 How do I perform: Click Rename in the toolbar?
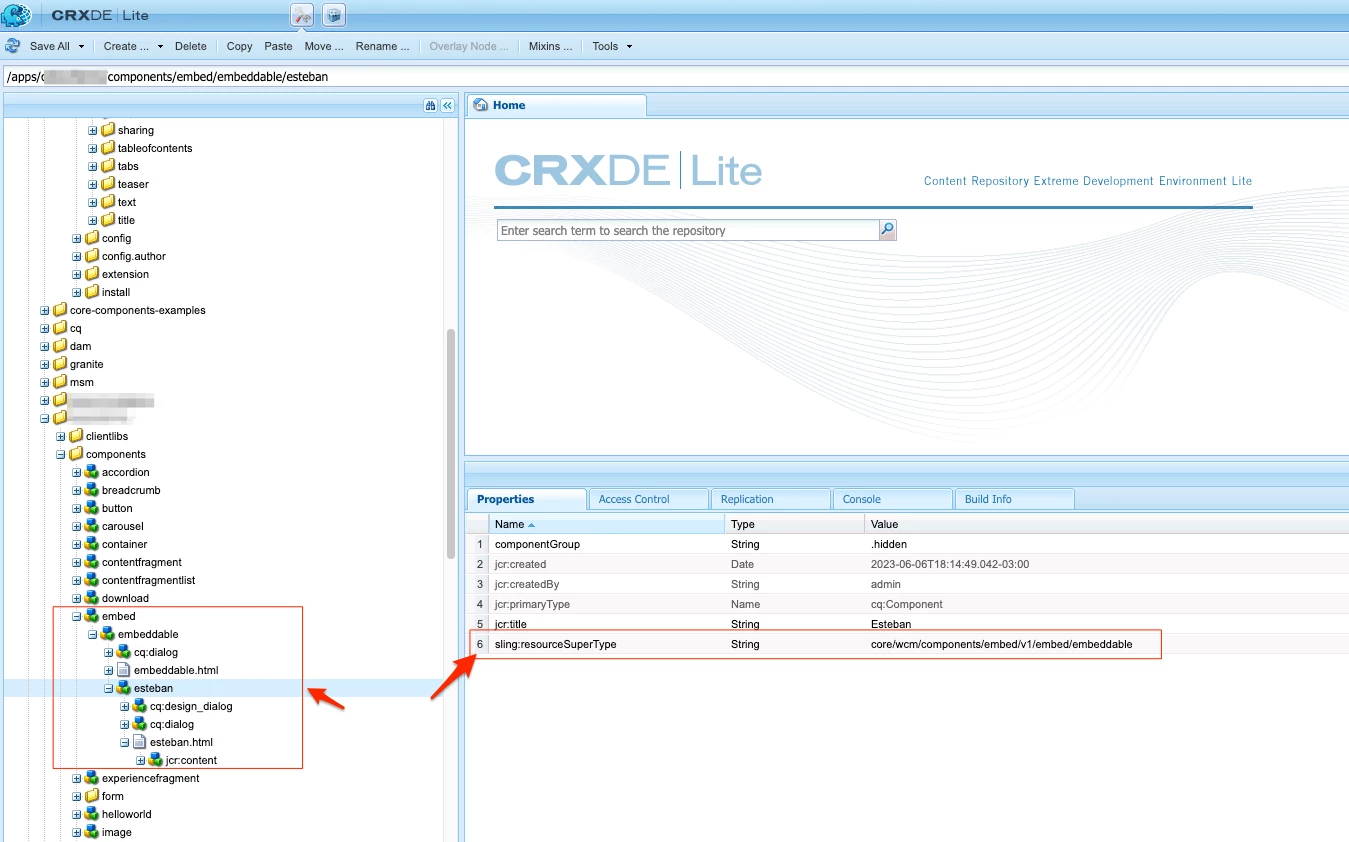pyautogui.click(x=383, y=46)
